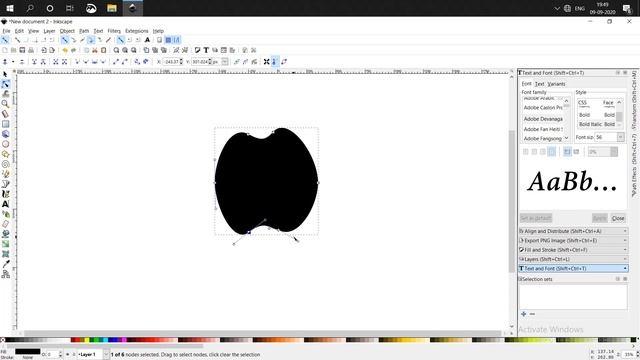Screen dimensions: 640x360
Task: Select the Zoom tool in toolbox
Action: click(5, 104)
